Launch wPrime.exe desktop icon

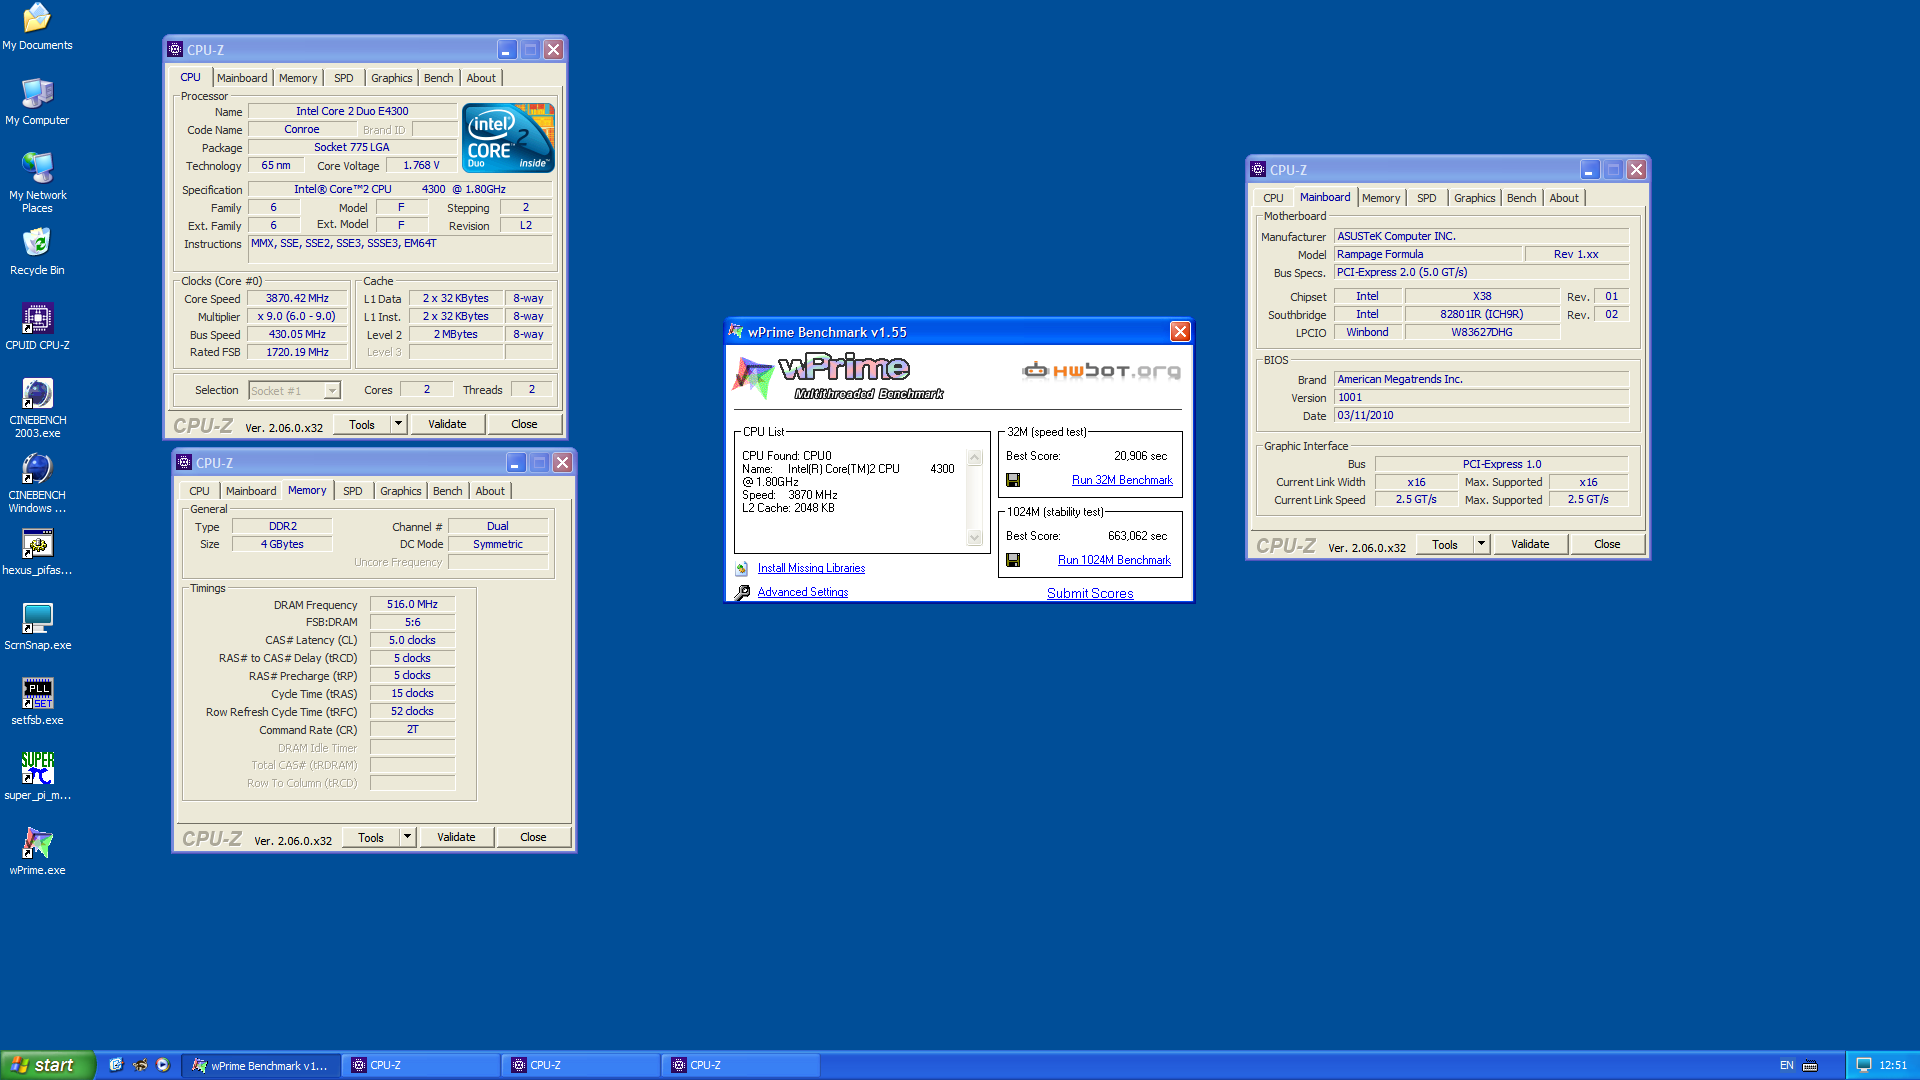[x=37, y=852]
